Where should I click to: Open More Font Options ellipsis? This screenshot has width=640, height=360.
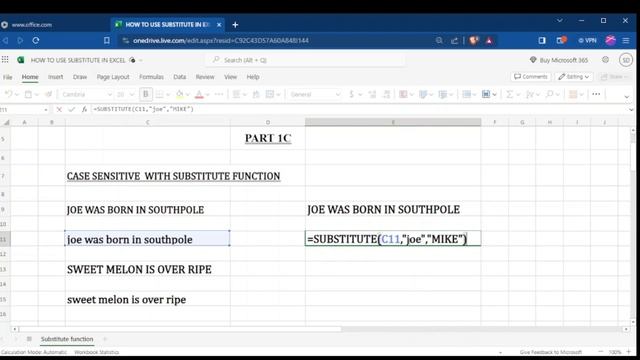coord(219,94)
